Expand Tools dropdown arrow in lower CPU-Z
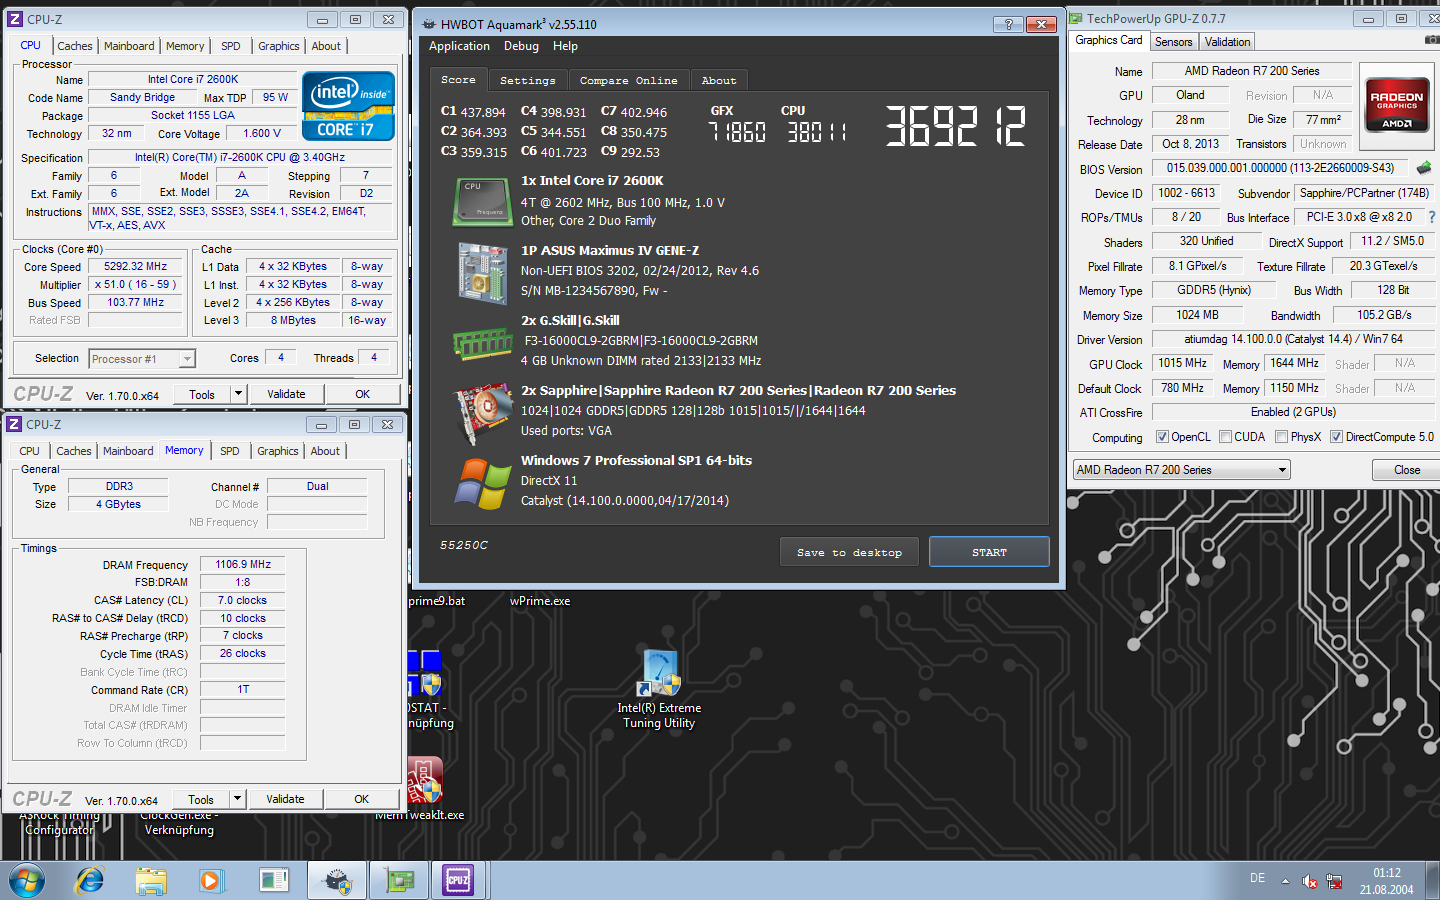Viewport: 1440px width, 900px height. [237, 799]
